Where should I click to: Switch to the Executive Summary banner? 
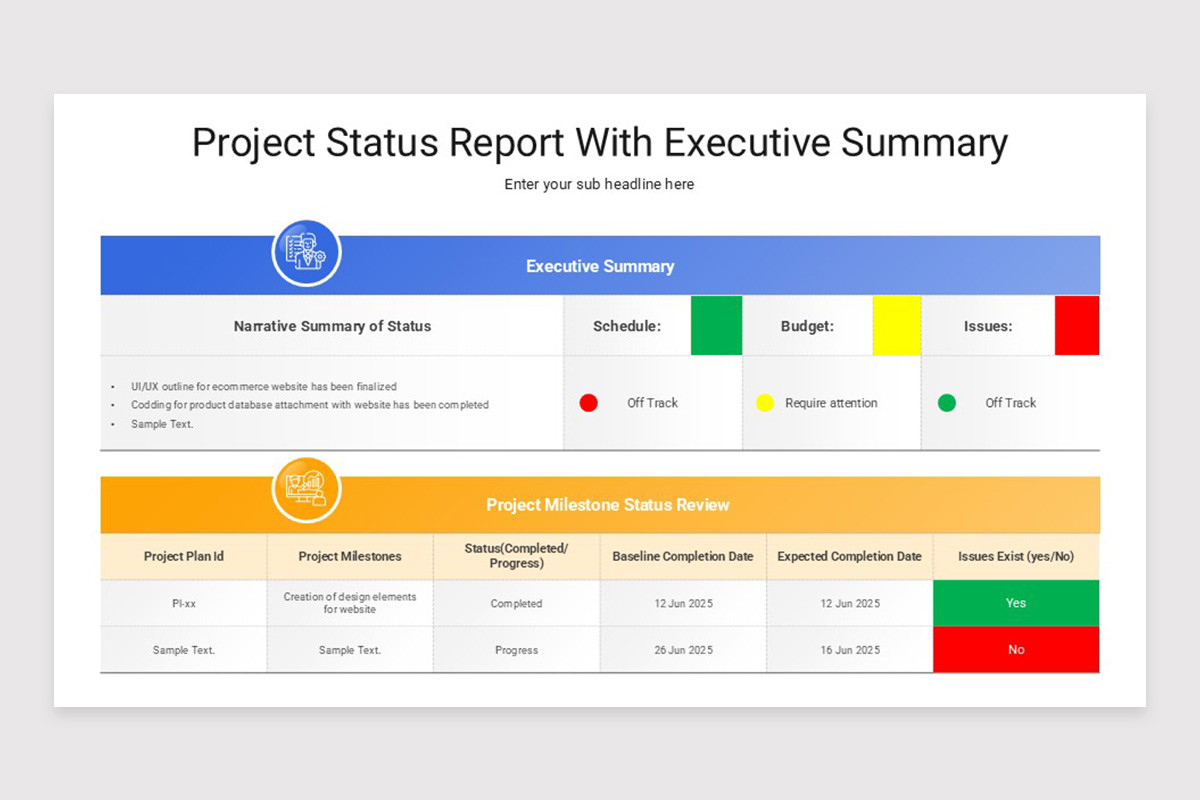tap(600, 265)
